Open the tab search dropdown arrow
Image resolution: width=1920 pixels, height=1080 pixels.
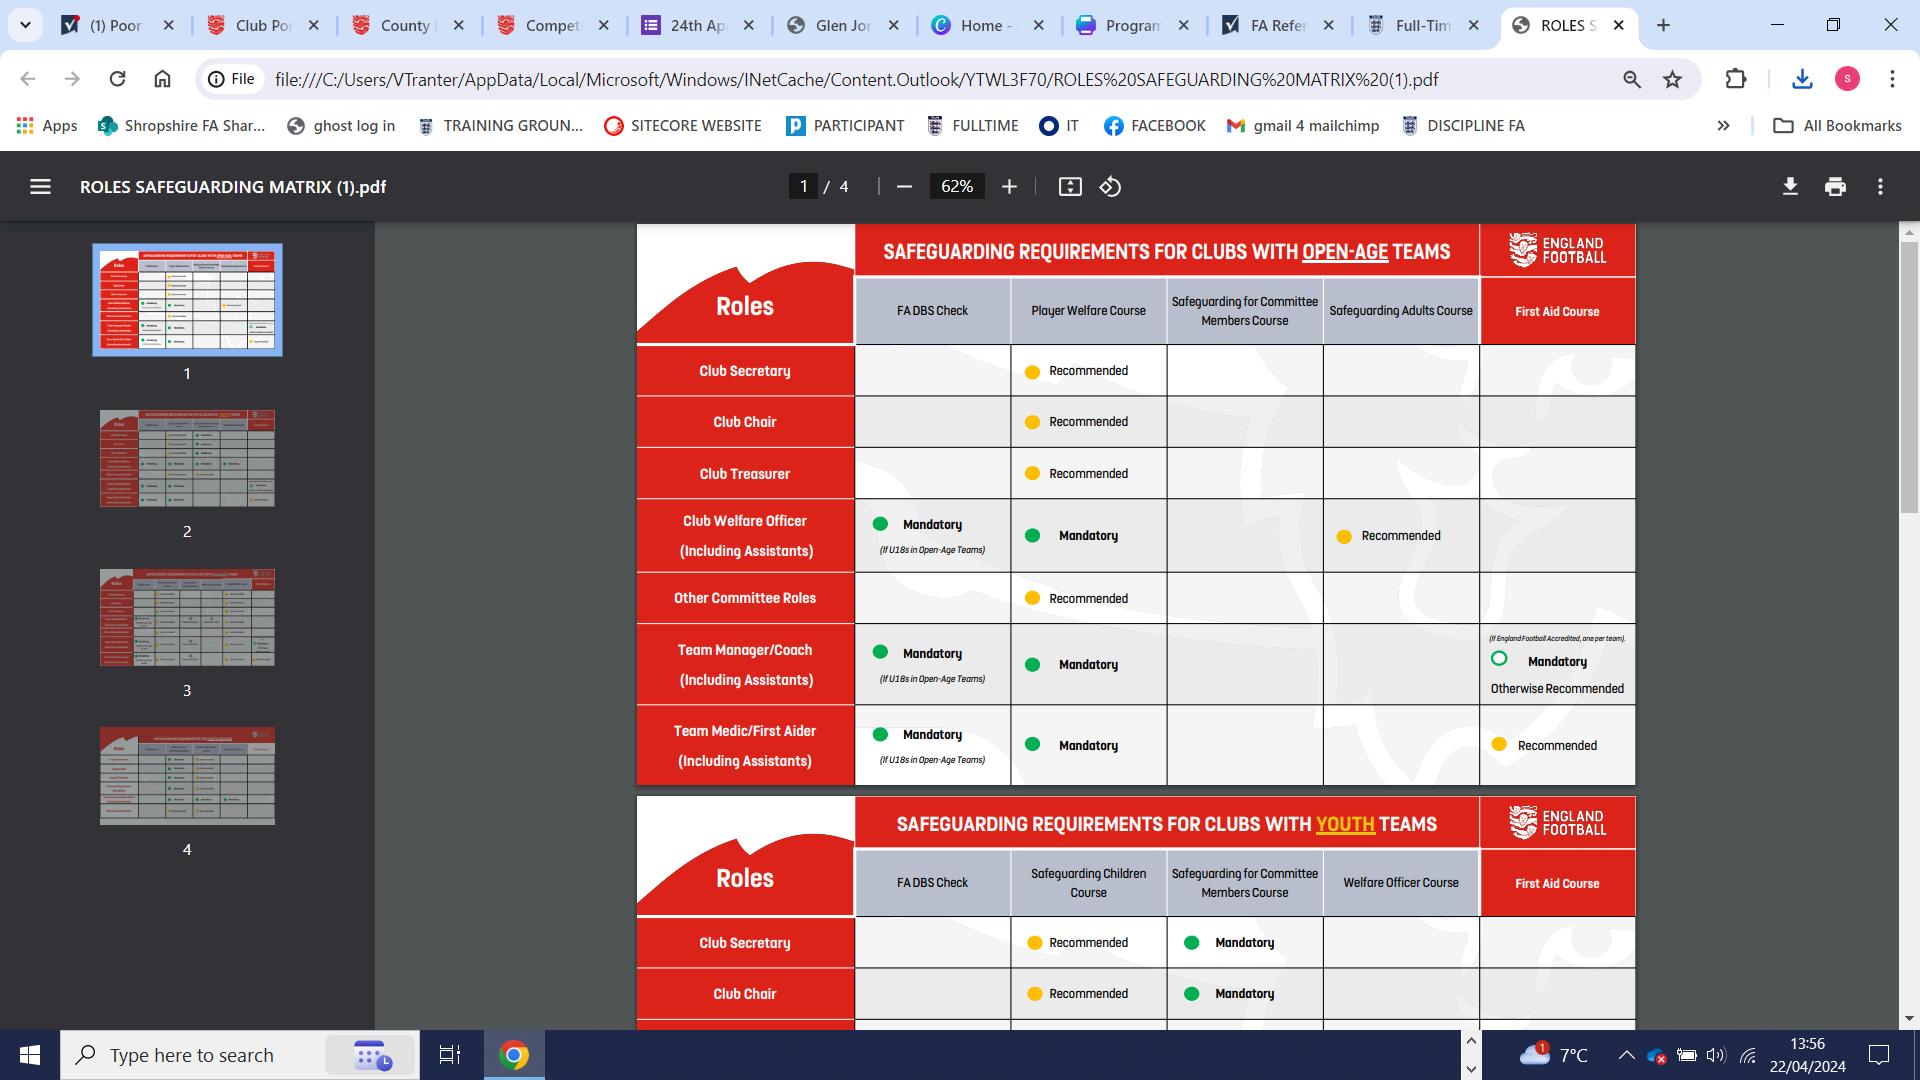coord(25,25)
